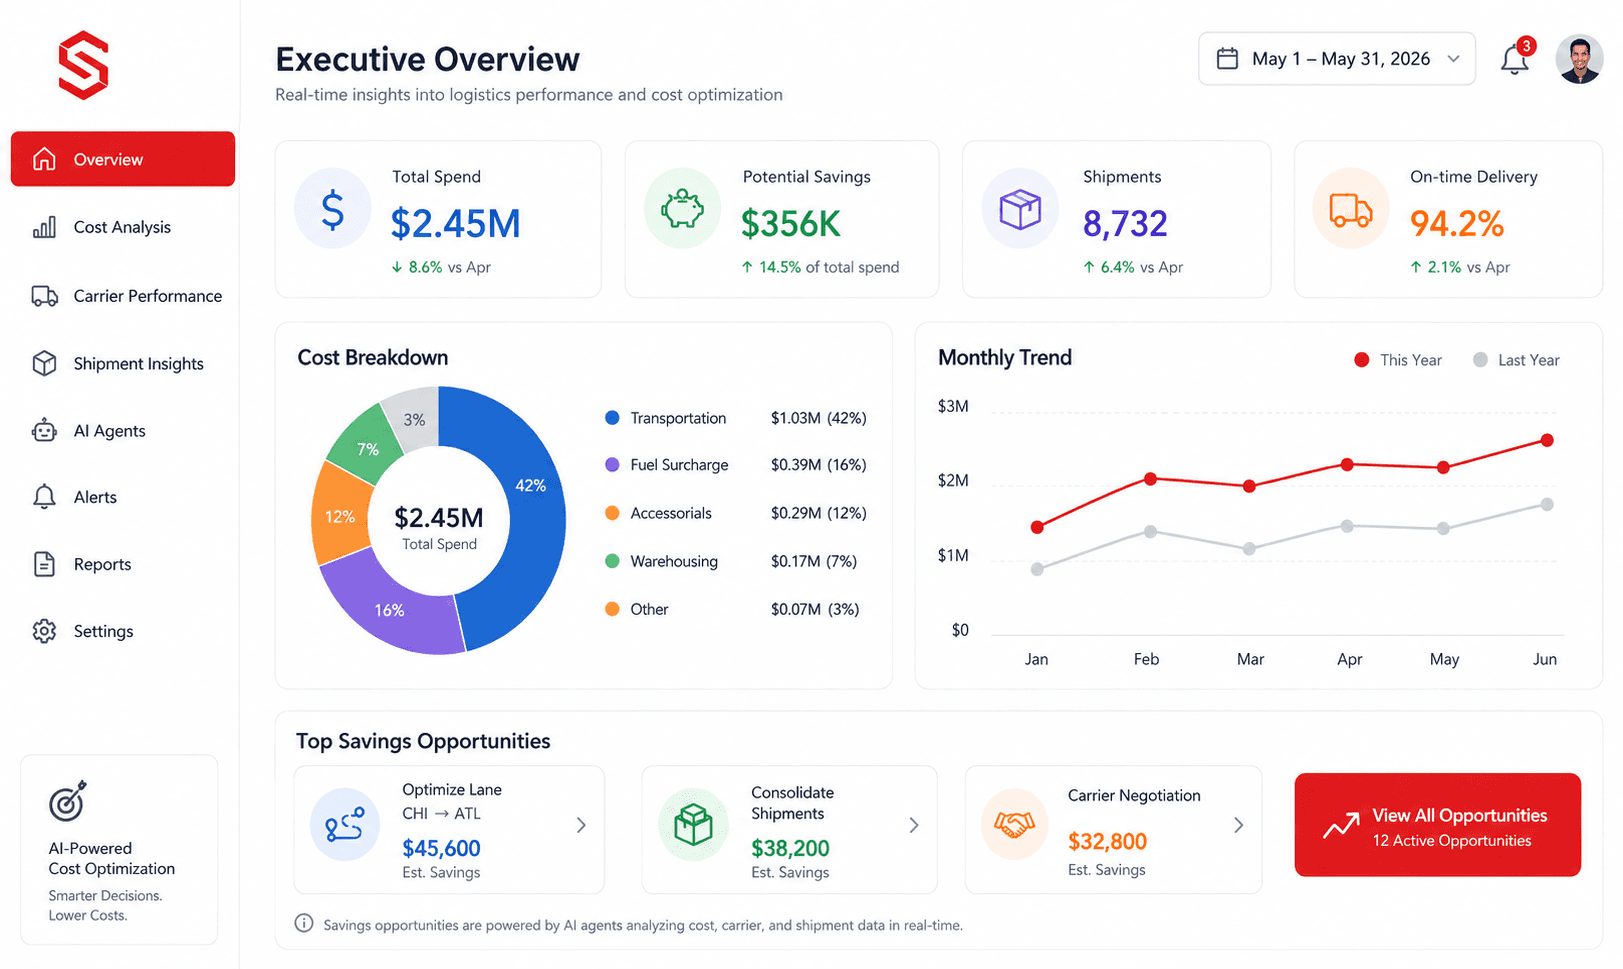Select the Transportation blue legend dot

(x=612, y=417)
